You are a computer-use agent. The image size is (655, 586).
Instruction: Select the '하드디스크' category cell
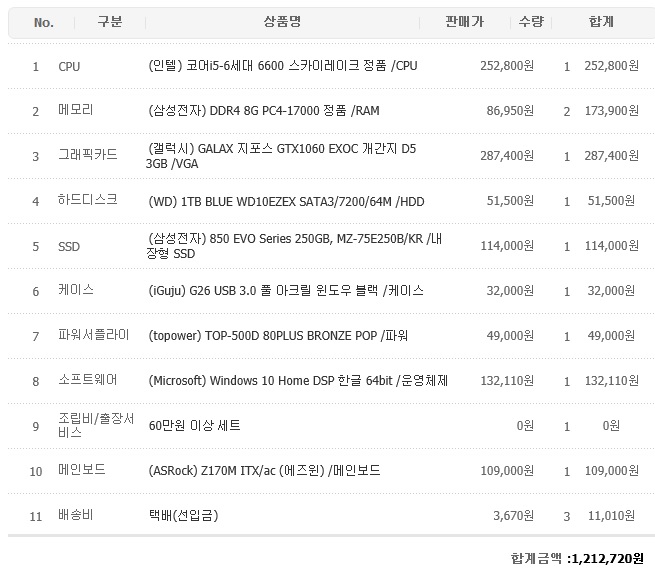[x=88, y=200]
